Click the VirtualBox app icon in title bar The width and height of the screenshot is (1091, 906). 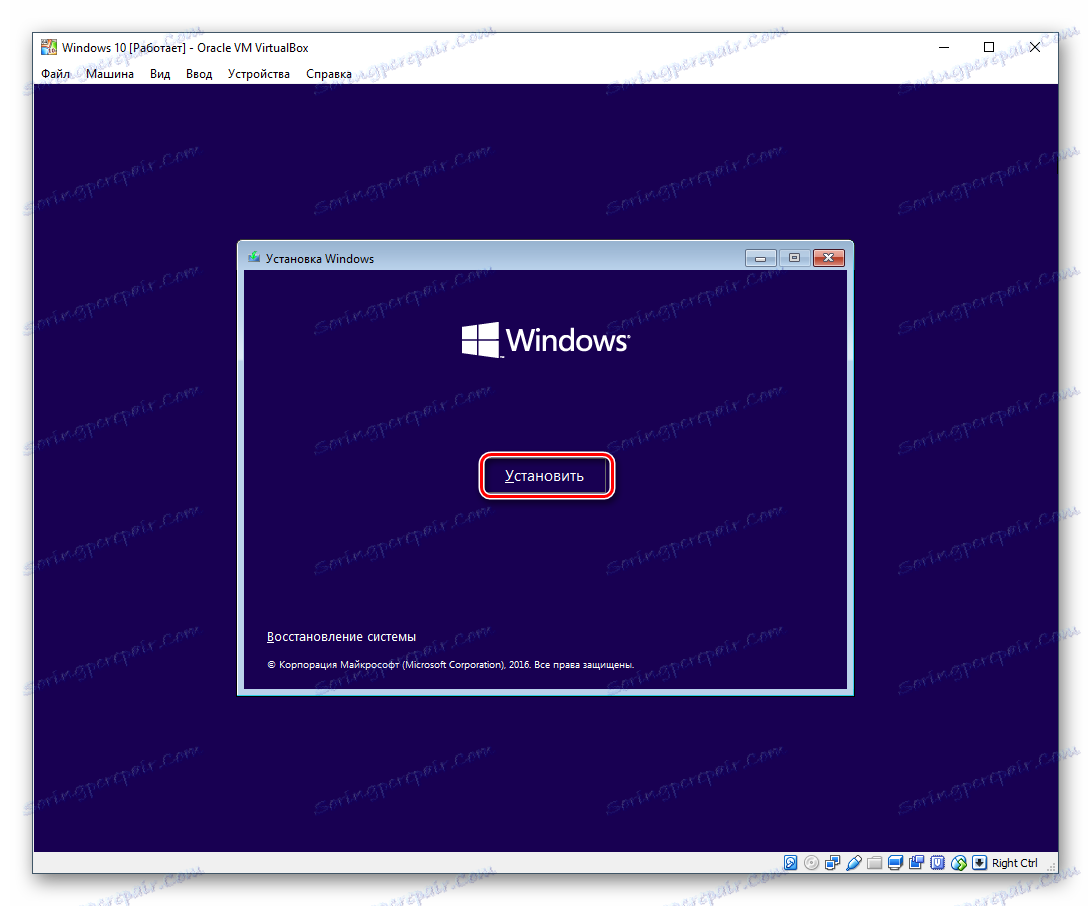click(x=49, y=47)
